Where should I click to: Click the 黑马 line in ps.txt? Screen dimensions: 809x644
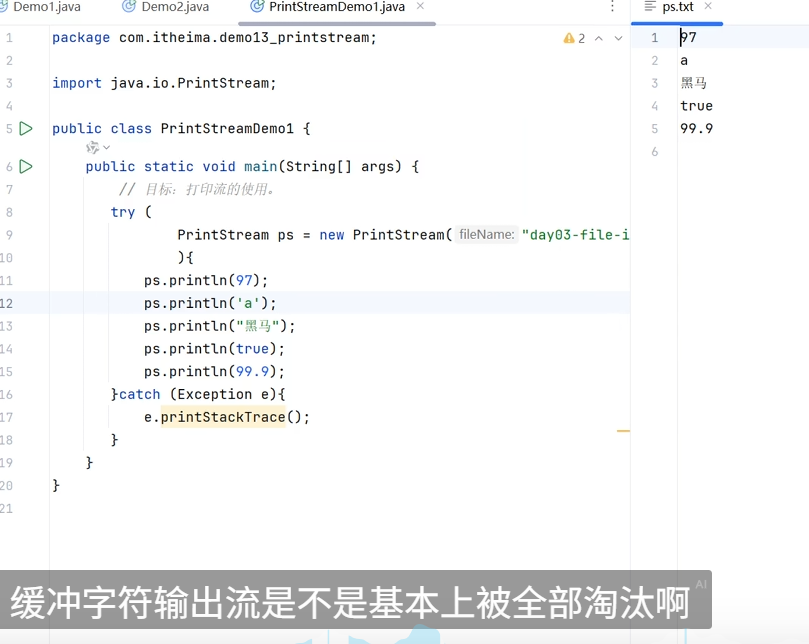[x=693, y=83]
